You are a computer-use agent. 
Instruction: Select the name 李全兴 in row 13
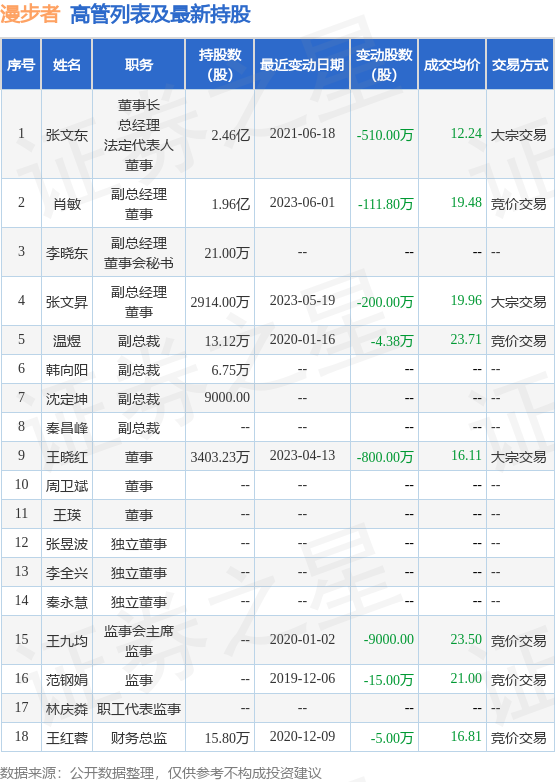tap(67, 572)
